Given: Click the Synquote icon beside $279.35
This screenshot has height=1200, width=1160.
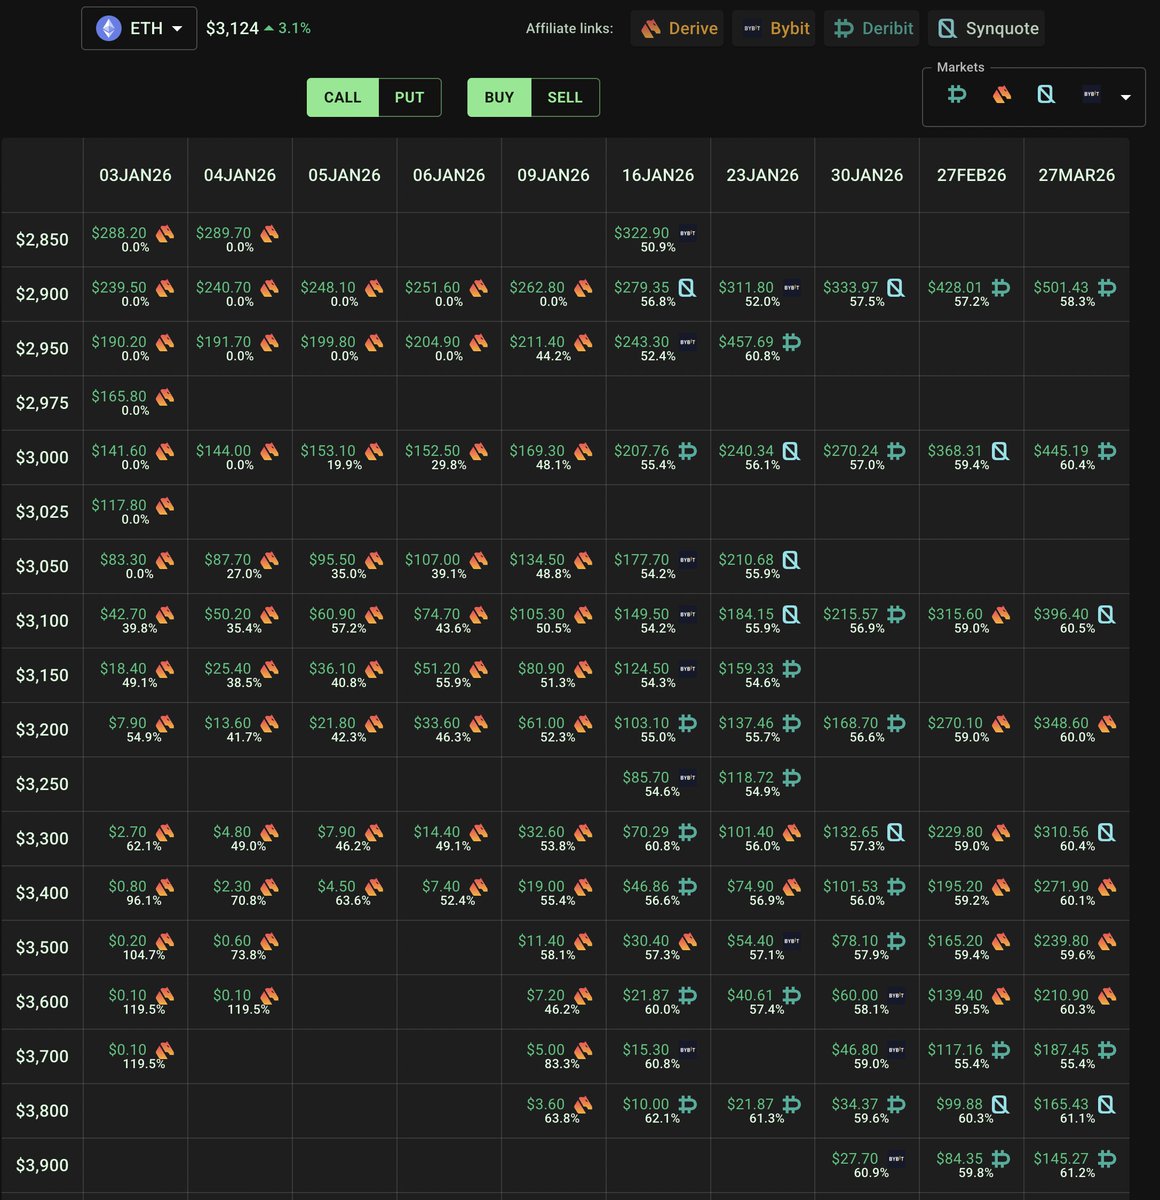Looking at the screenshot, I should point(687,288).
